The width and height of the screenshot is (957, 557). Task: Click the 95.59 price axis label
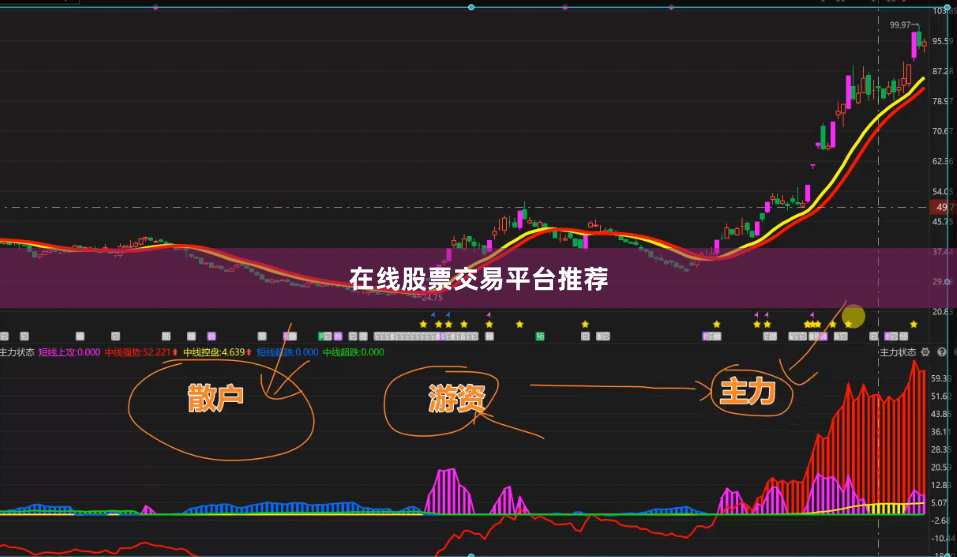point(943,41)
